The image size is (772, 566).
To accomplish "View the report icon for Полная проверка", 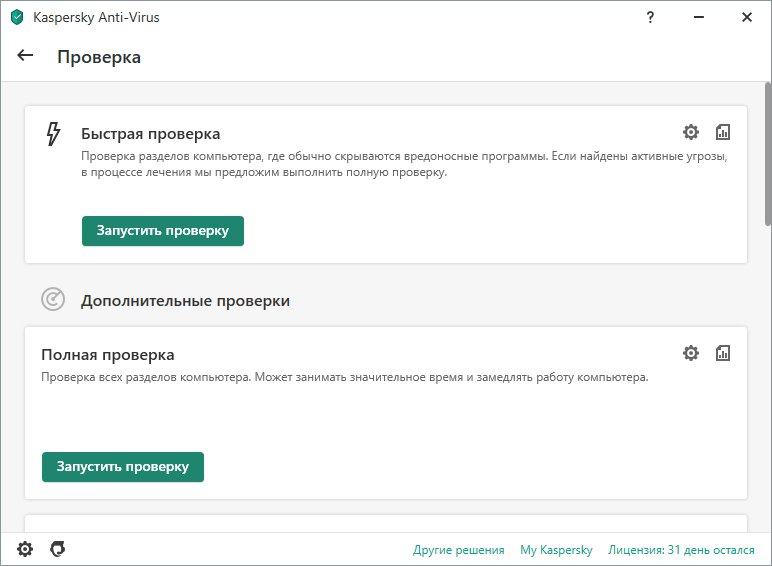I will point(723,353).
